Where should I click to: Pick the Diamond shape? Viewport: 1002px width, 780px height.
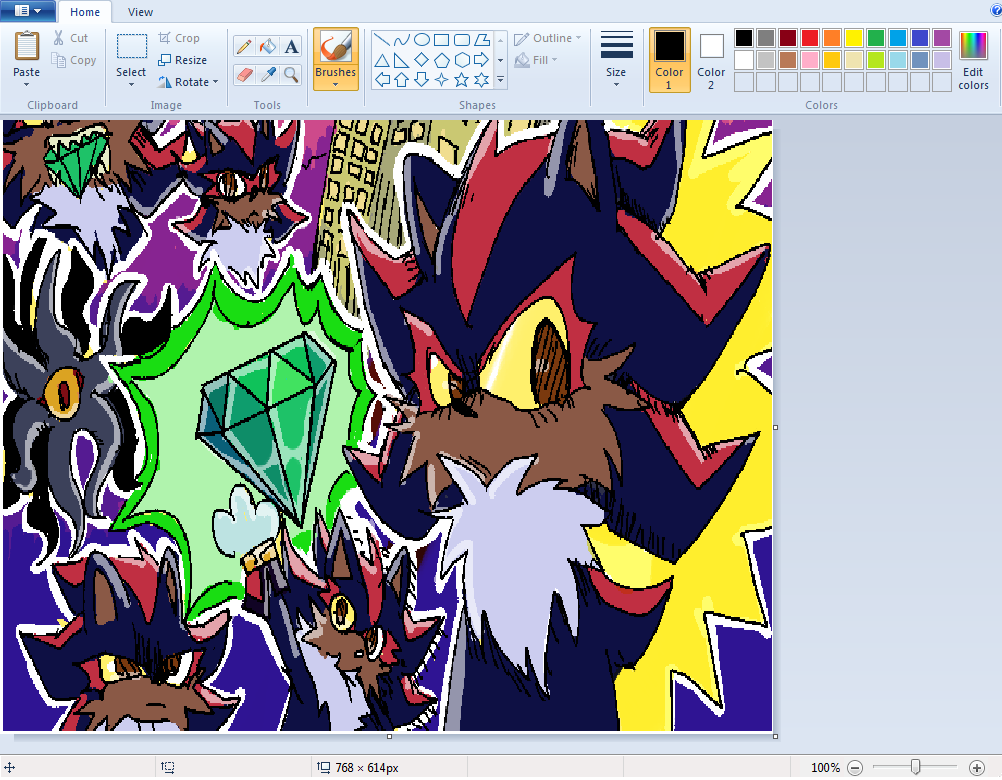(422, 61)
